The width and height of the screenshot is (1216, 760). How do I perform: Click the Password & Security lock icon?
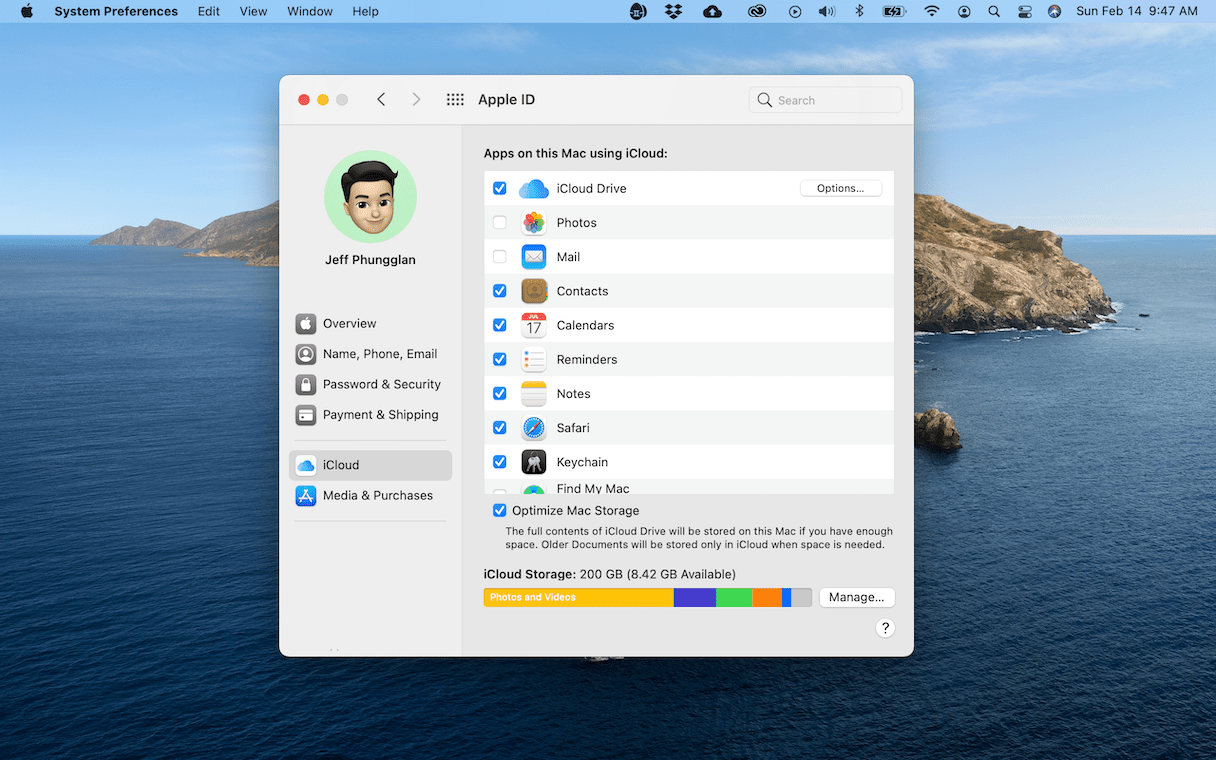[306, 384]
